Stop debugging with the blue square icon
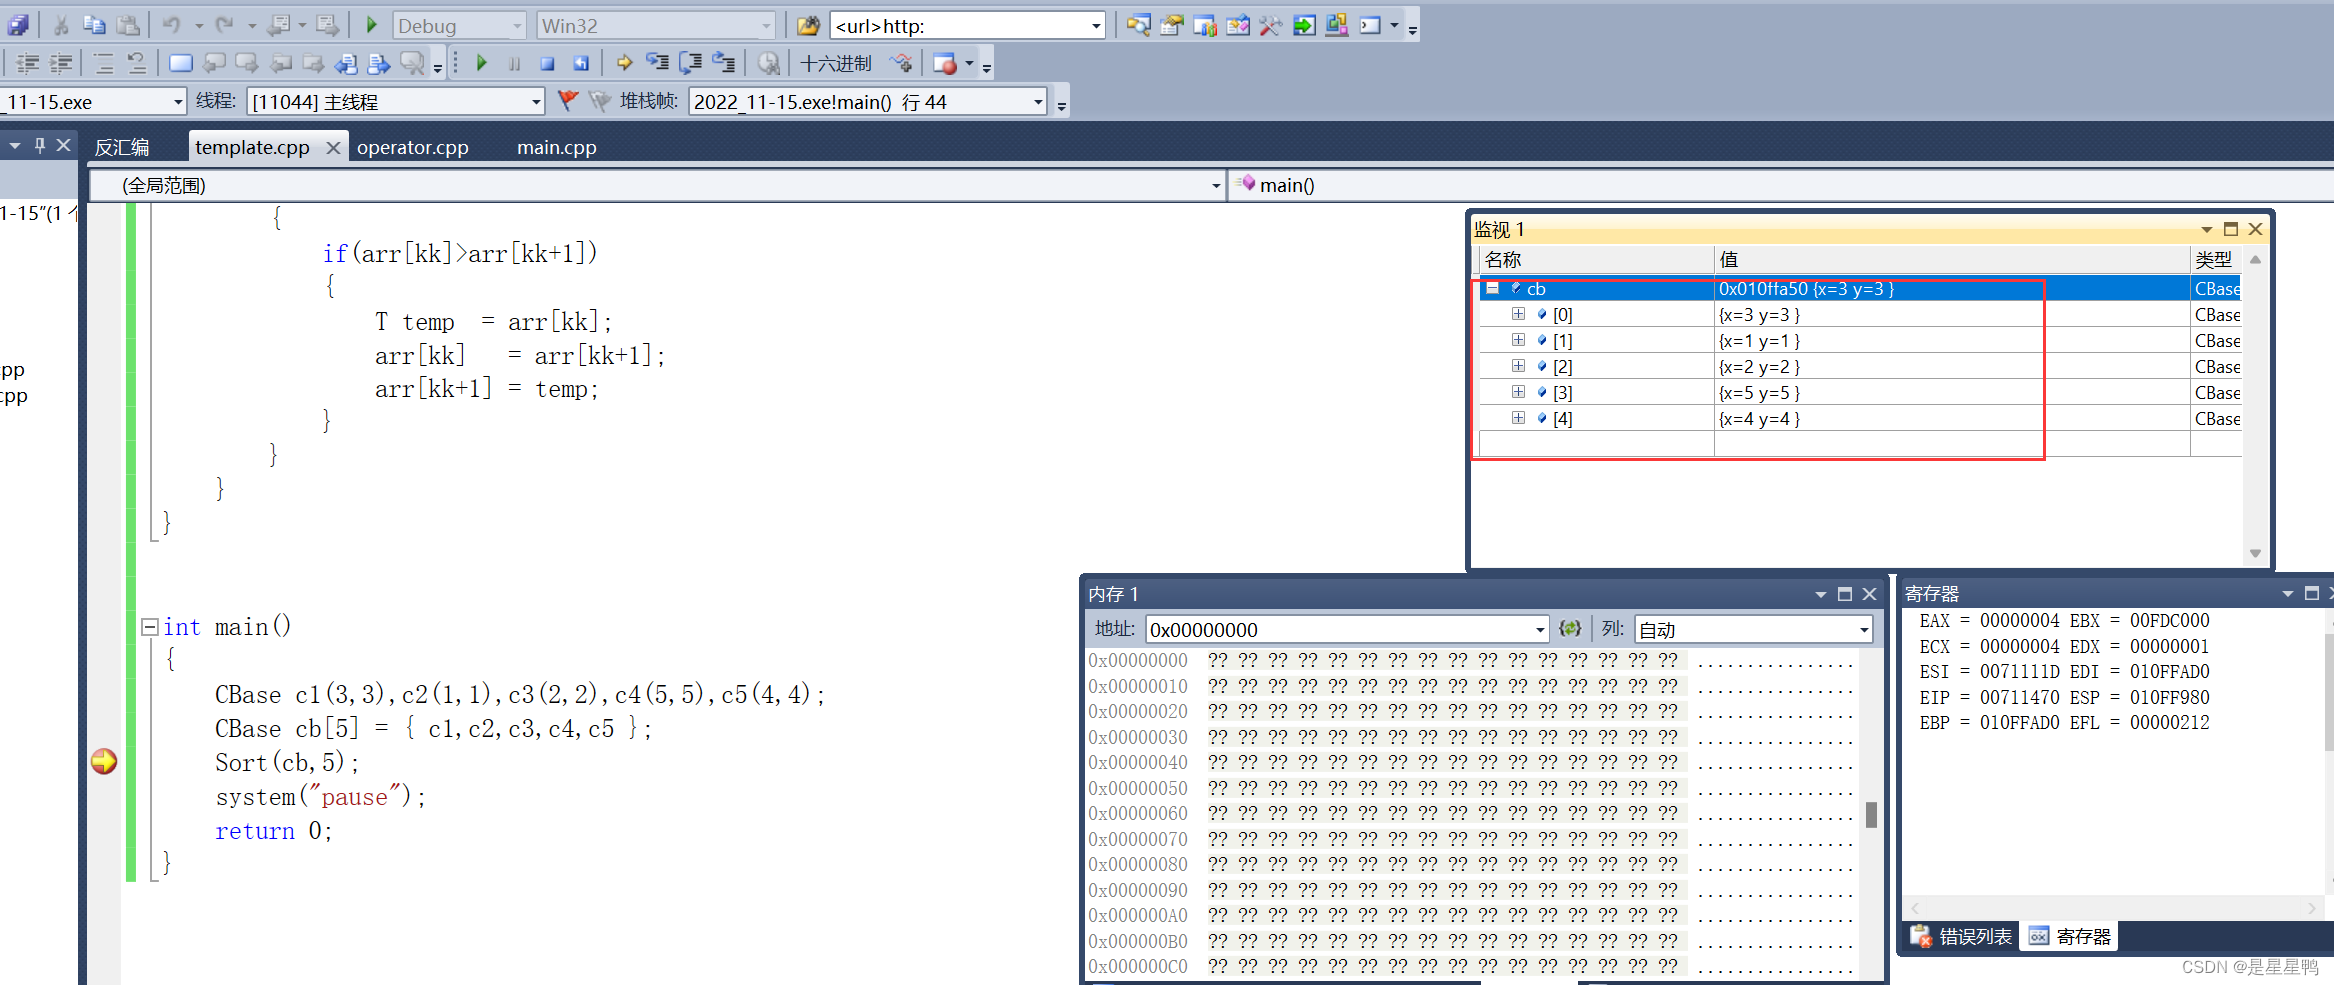2334x985 pixels. 547,62
